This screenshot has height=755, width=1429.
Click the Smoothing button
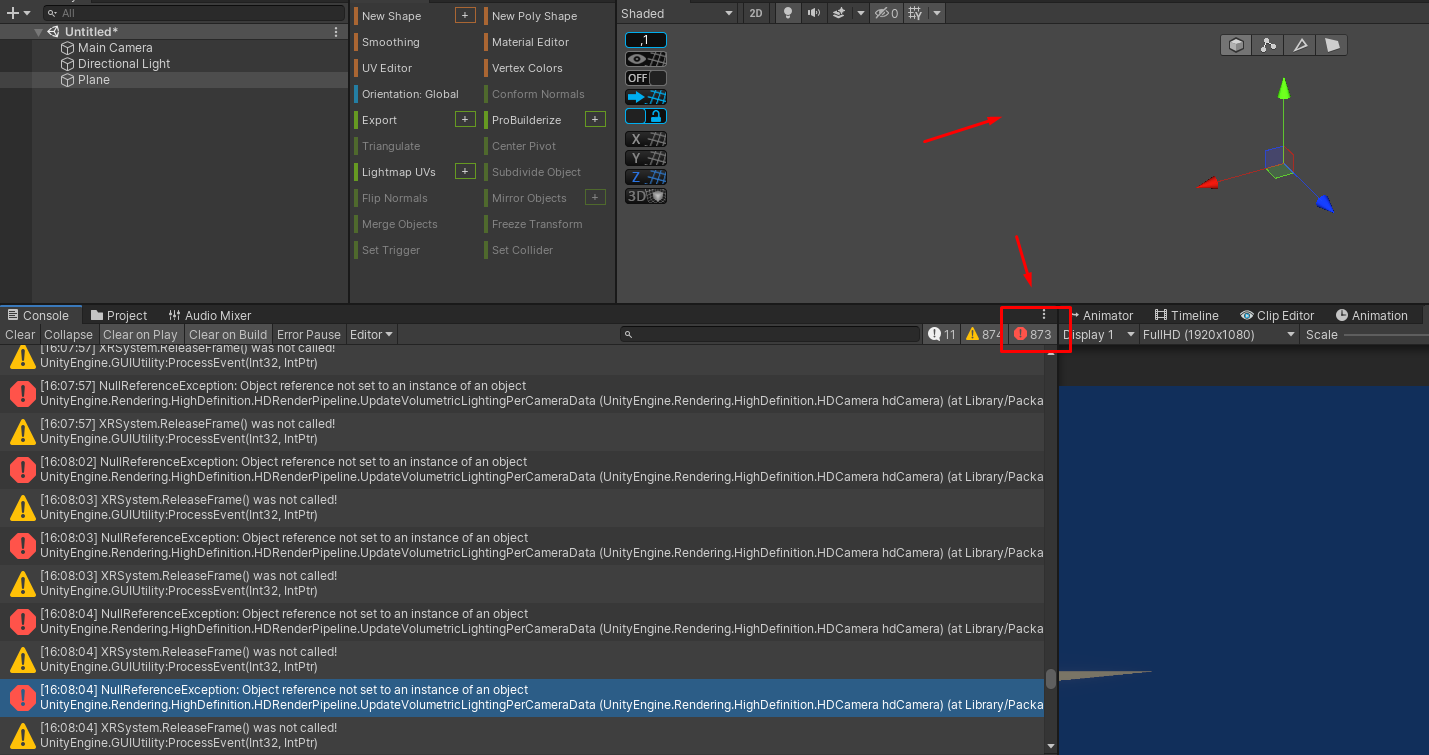(x=414, y=41)
